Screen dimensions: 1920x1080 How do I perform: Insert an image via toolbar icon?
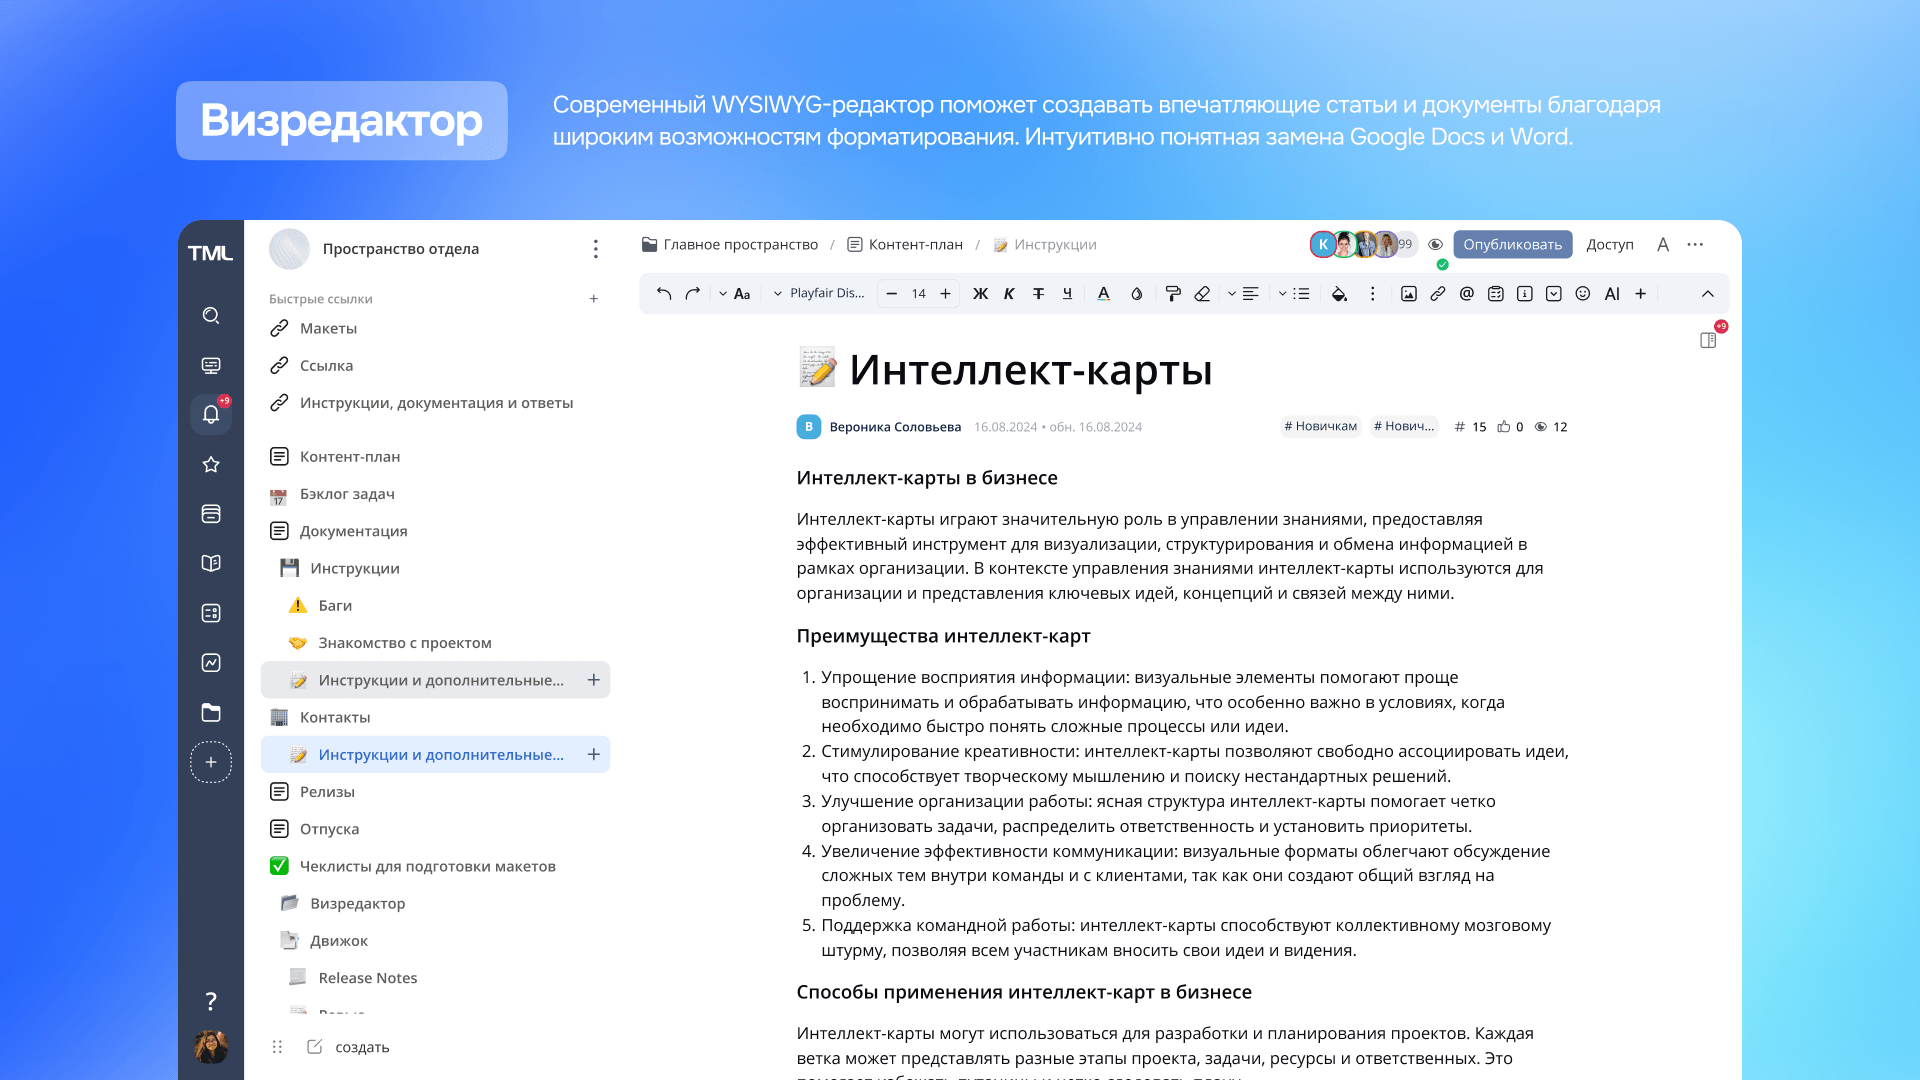(1408, 294)
